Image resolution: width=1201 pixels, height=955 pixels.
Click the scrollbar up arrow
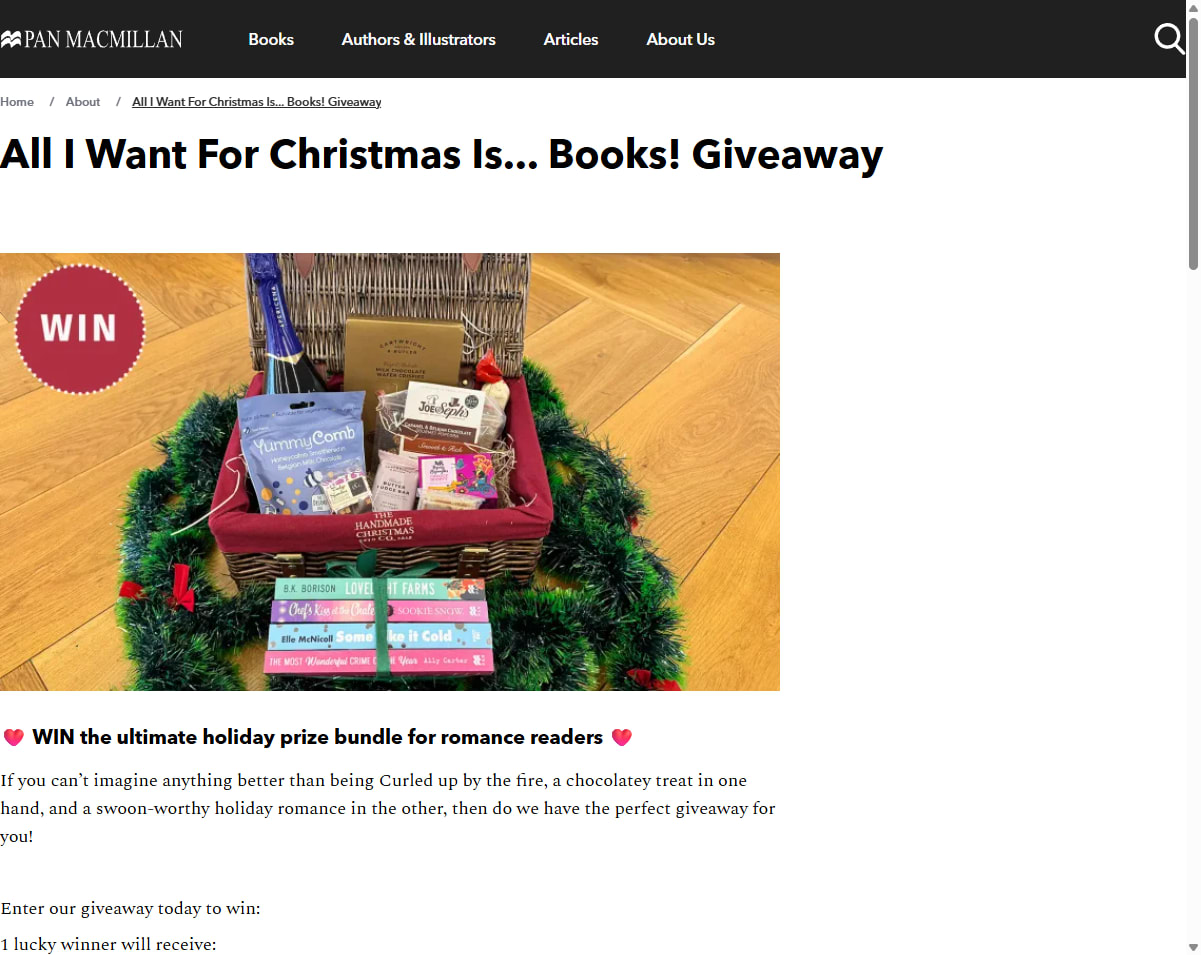[x=1193, y=7]
